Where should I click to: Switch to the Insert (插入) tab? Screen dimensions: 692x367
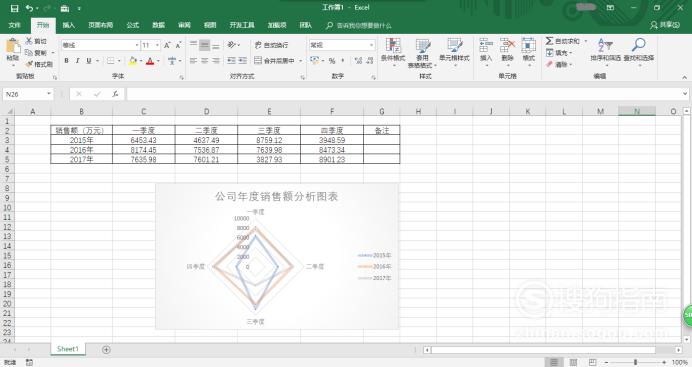click(68, 25)
